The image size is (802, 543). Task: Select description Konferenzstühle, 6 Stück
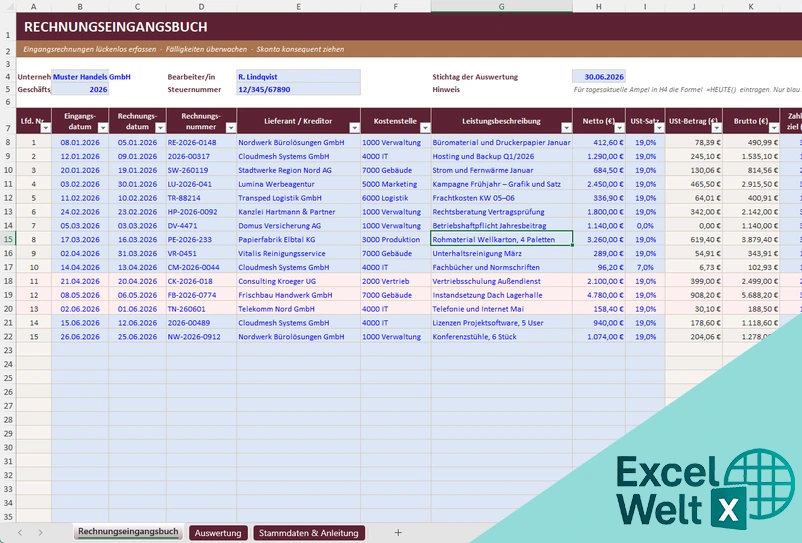(501, 336)
